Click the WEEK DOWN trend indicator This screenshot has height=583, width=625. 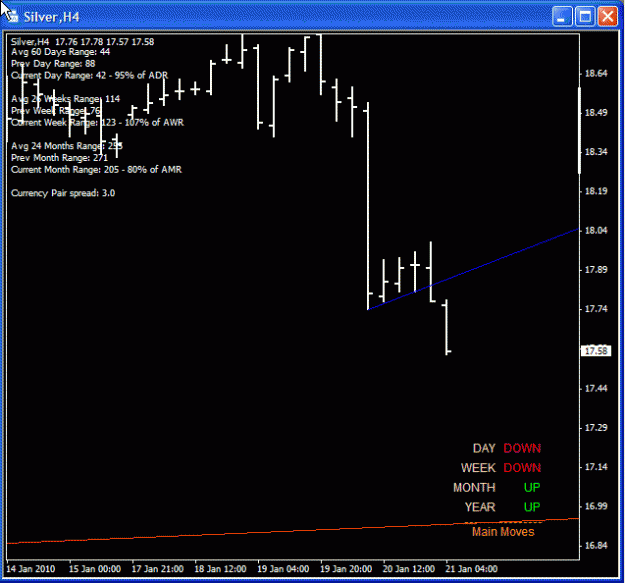(501, 468)
